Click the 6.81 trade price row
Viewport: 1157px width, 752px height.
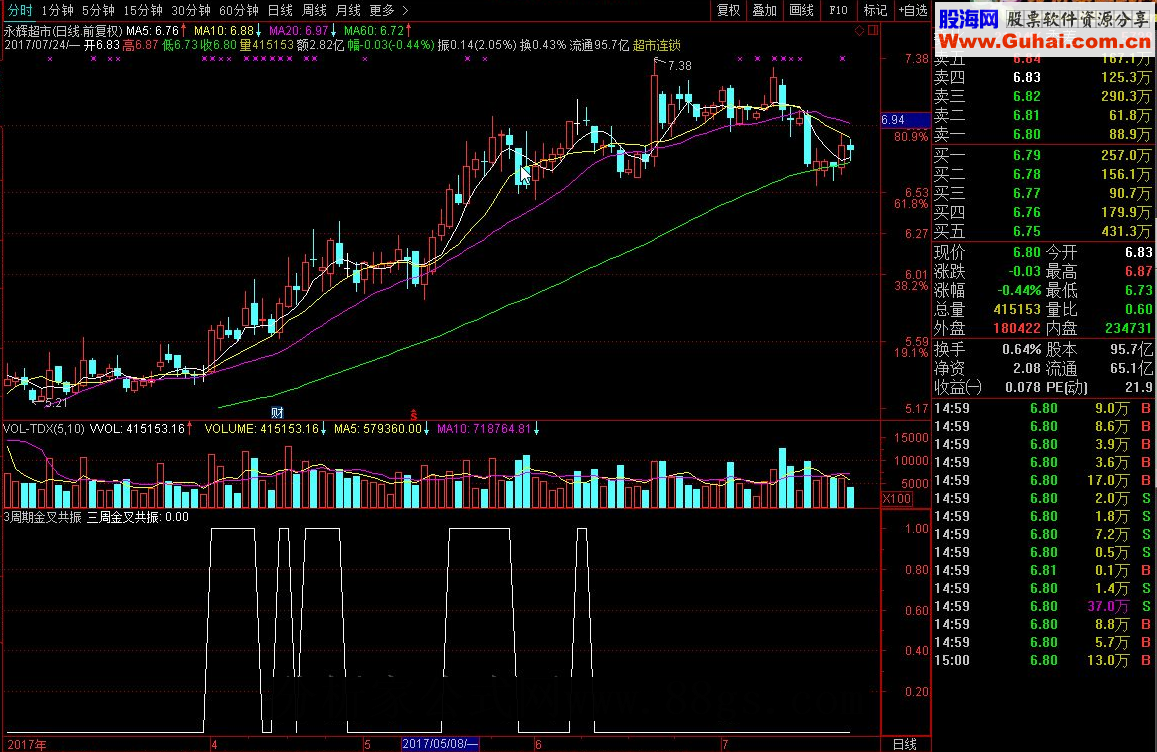pyautogui.click(x=1043, y=570)
